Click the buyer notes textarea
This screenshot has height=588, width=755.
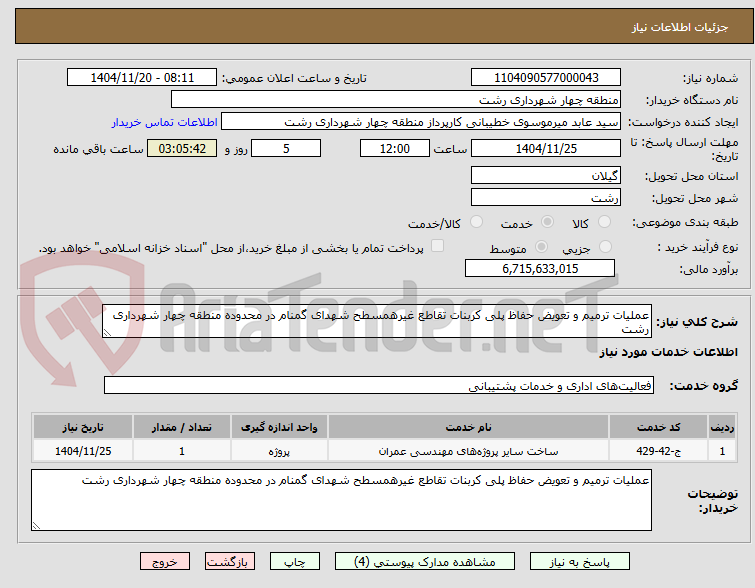tap(341, 500)
